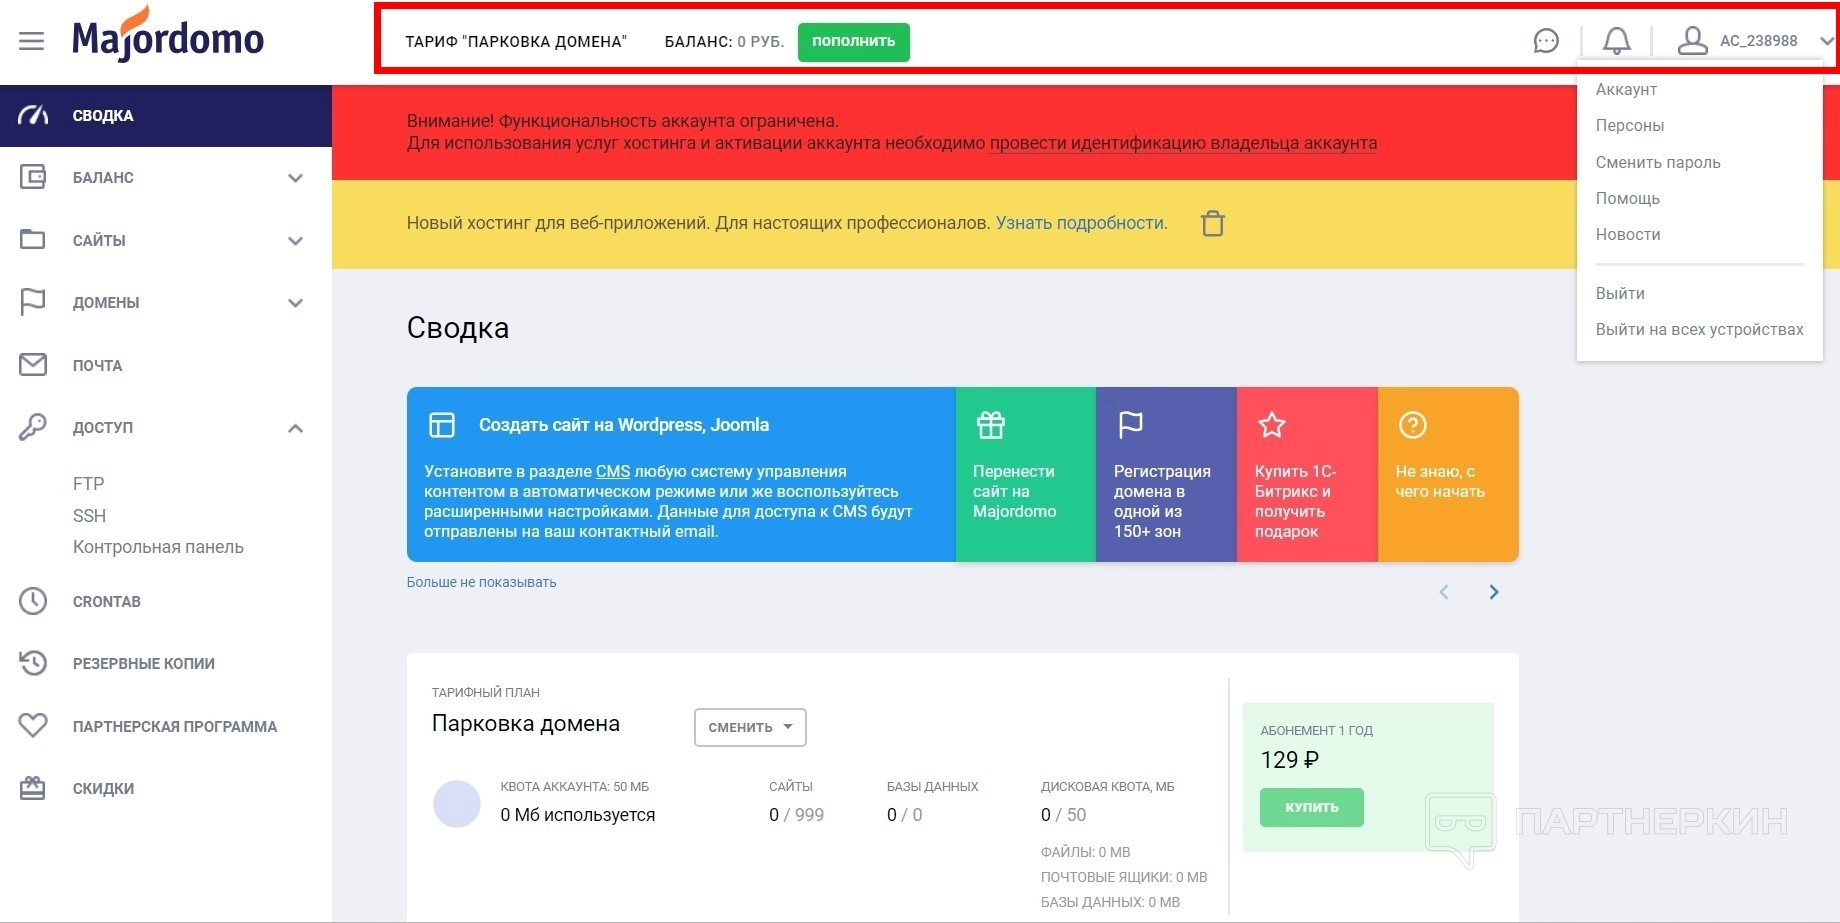Toggle the AC_238988 account dropdown arrow
1840x923 pixels.
1826,41
